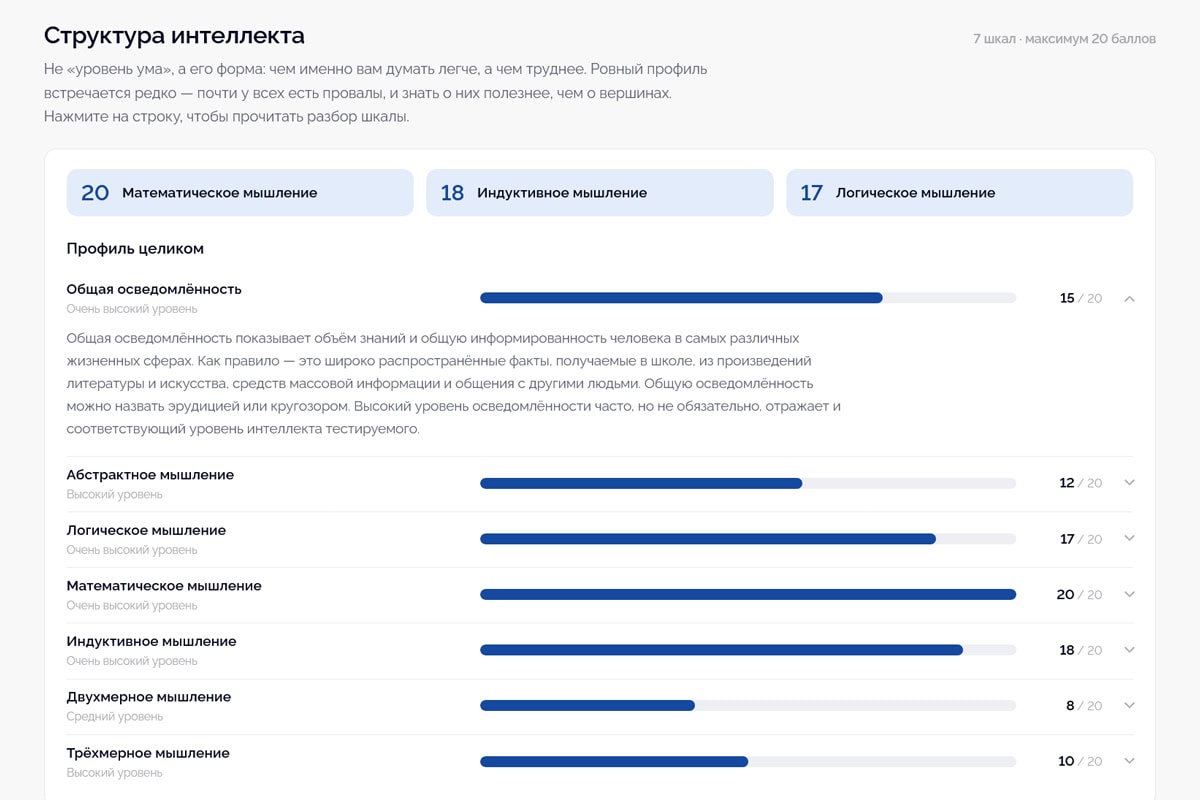Click the score 18 / 20
Image resolution: width=1200 pixels, height=800 pixels.
point(1081,650)
